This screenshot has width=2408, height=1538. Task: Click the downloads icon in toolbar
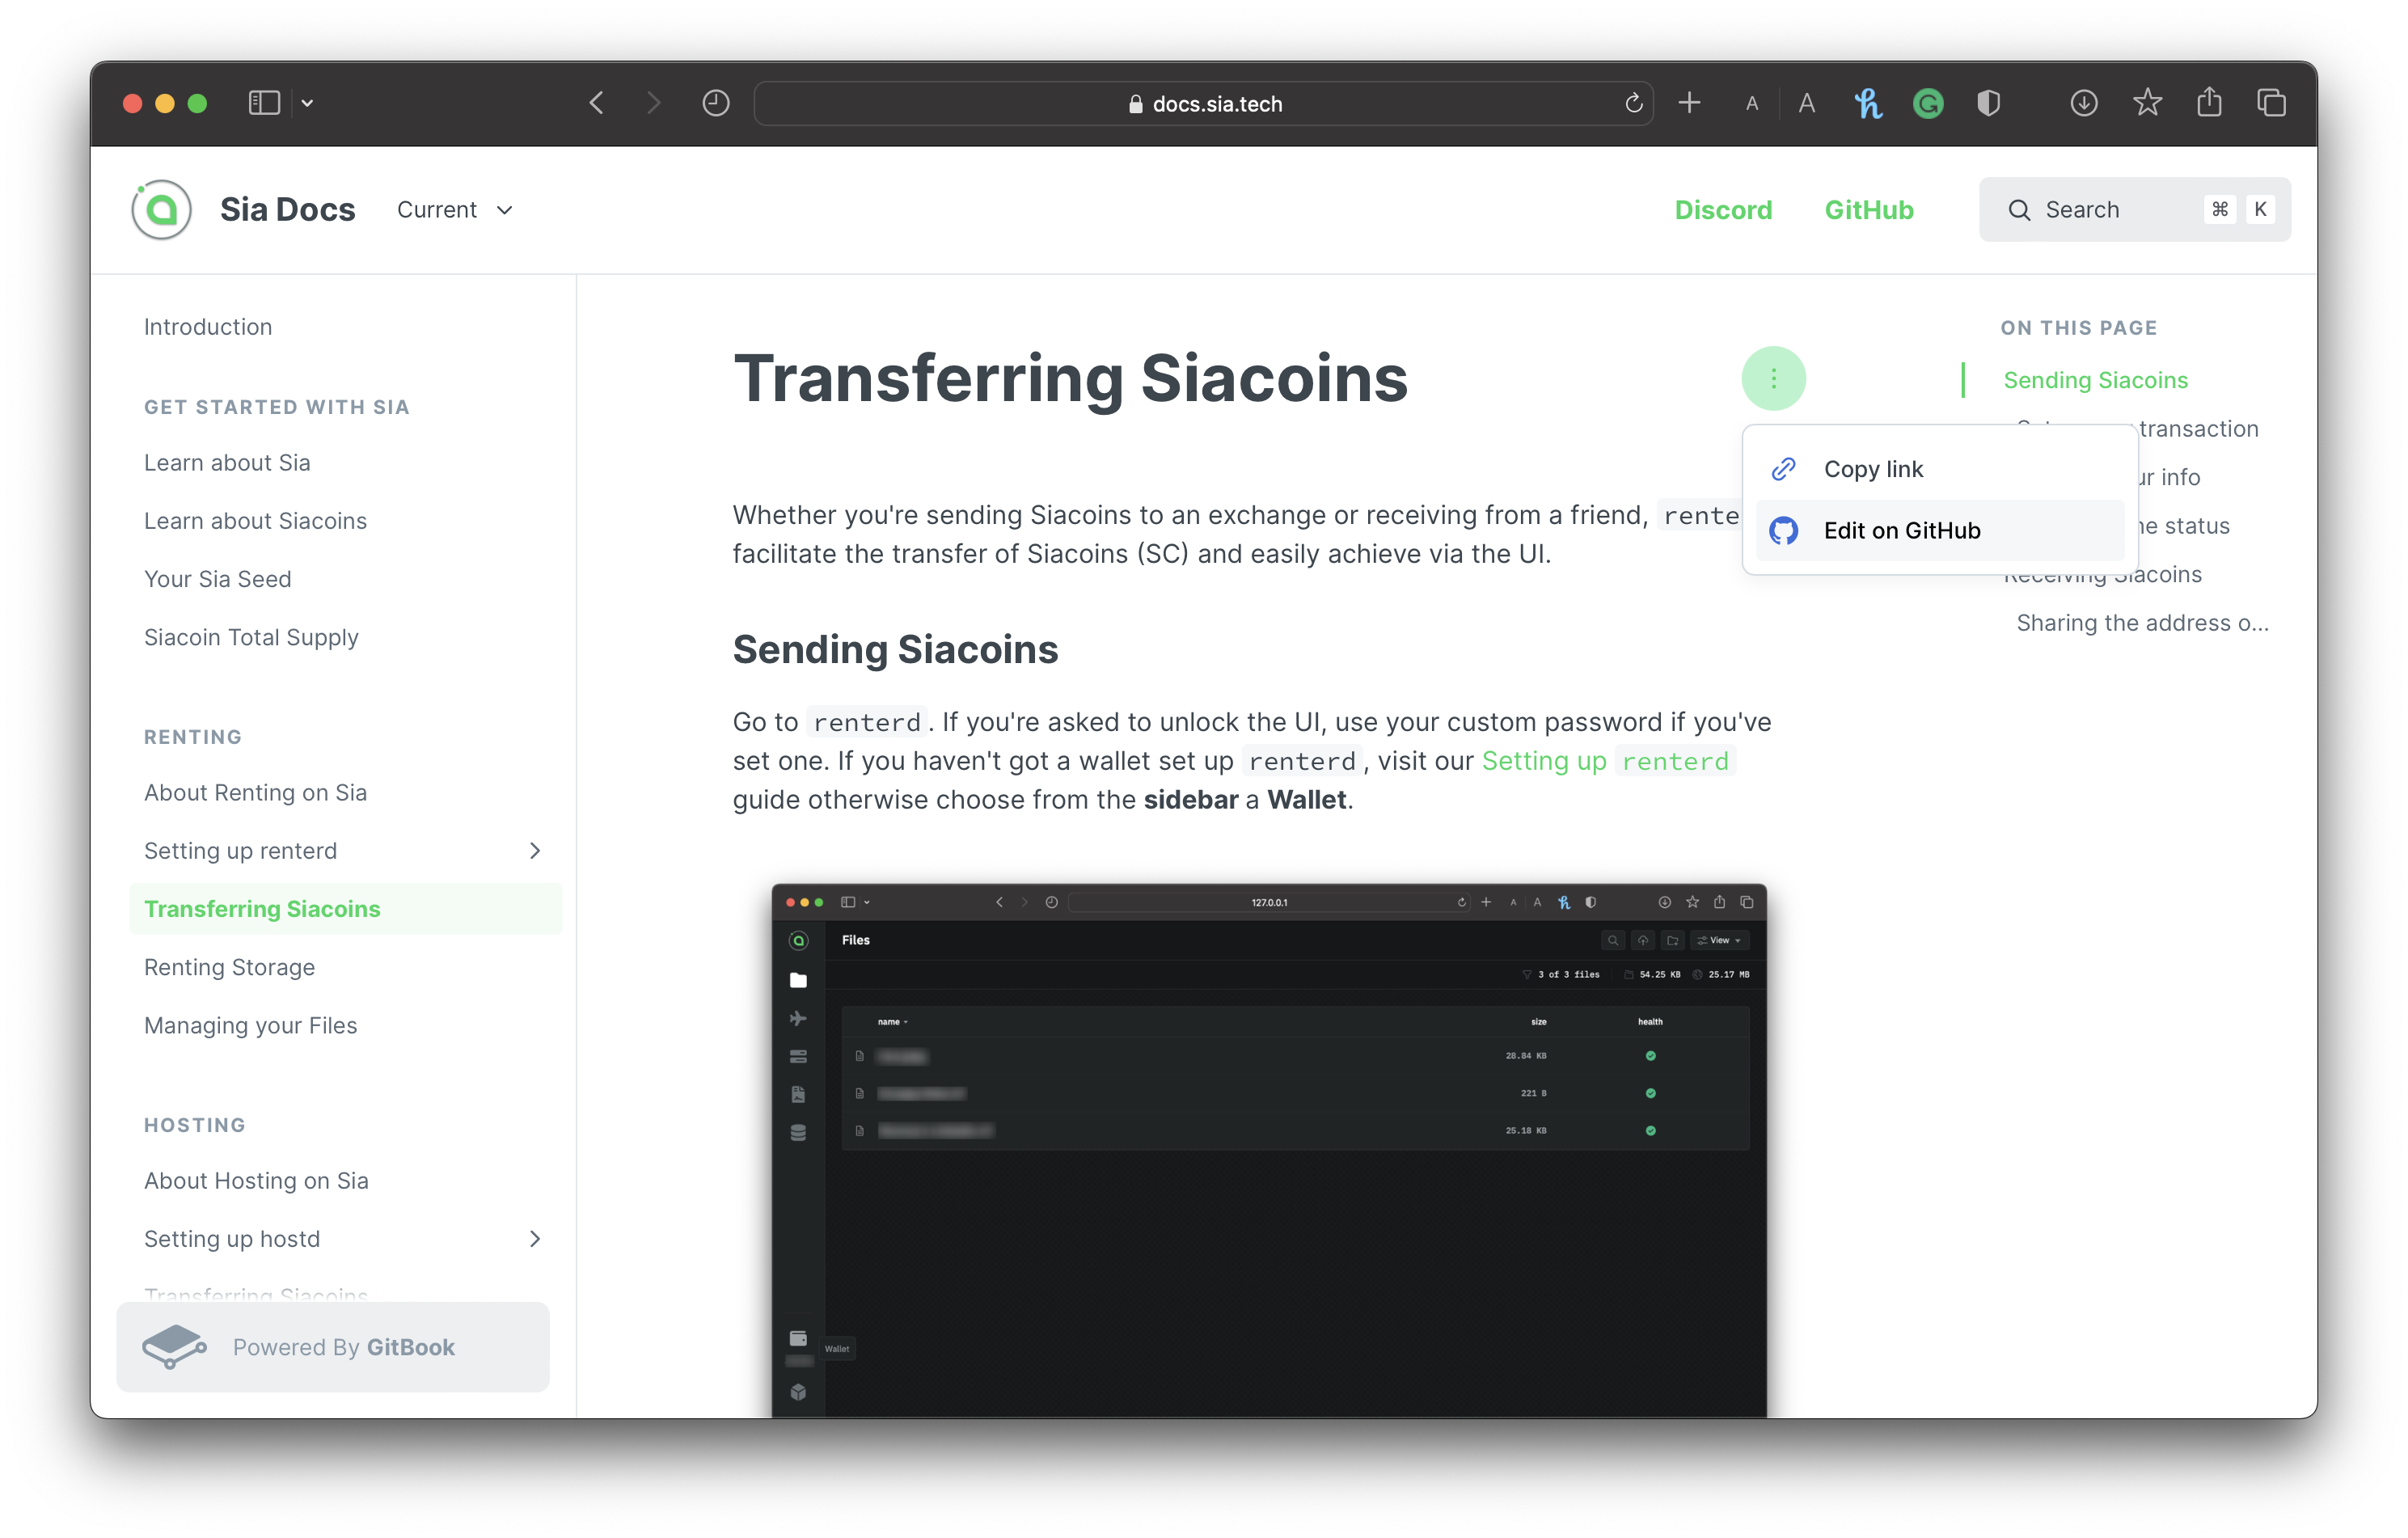(x=2083, y=103)
